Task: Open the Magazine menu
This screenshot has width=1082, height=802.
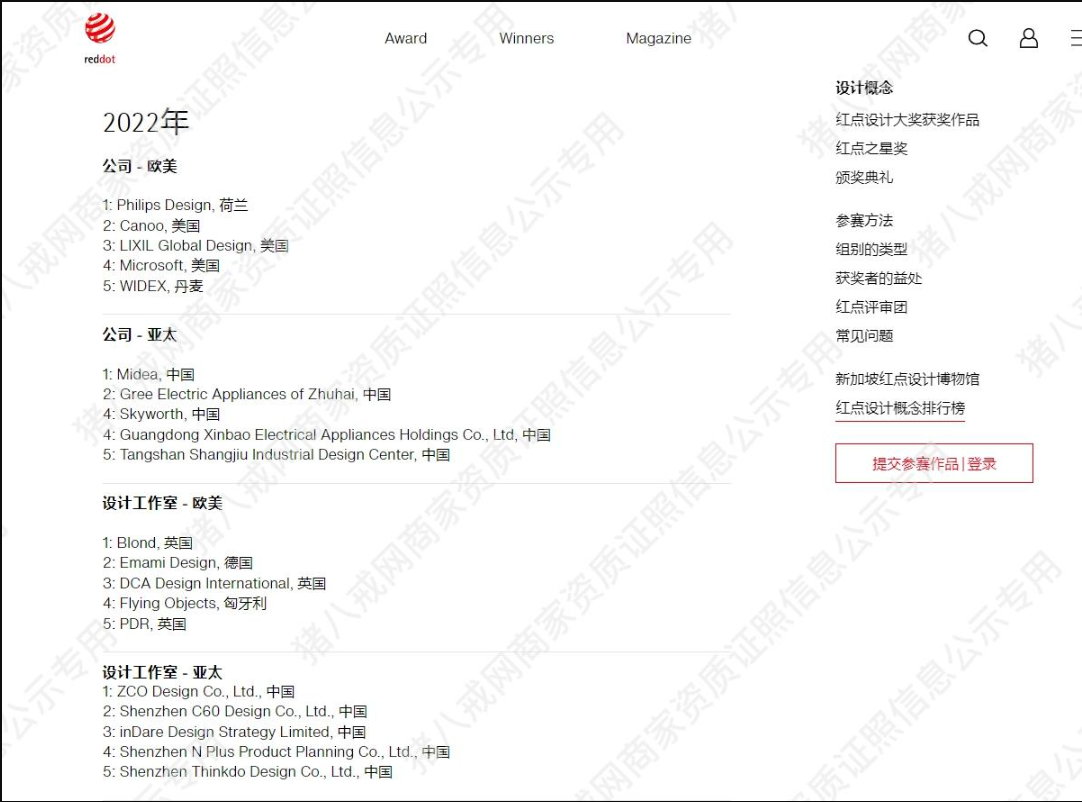Action: coord(658,39)
